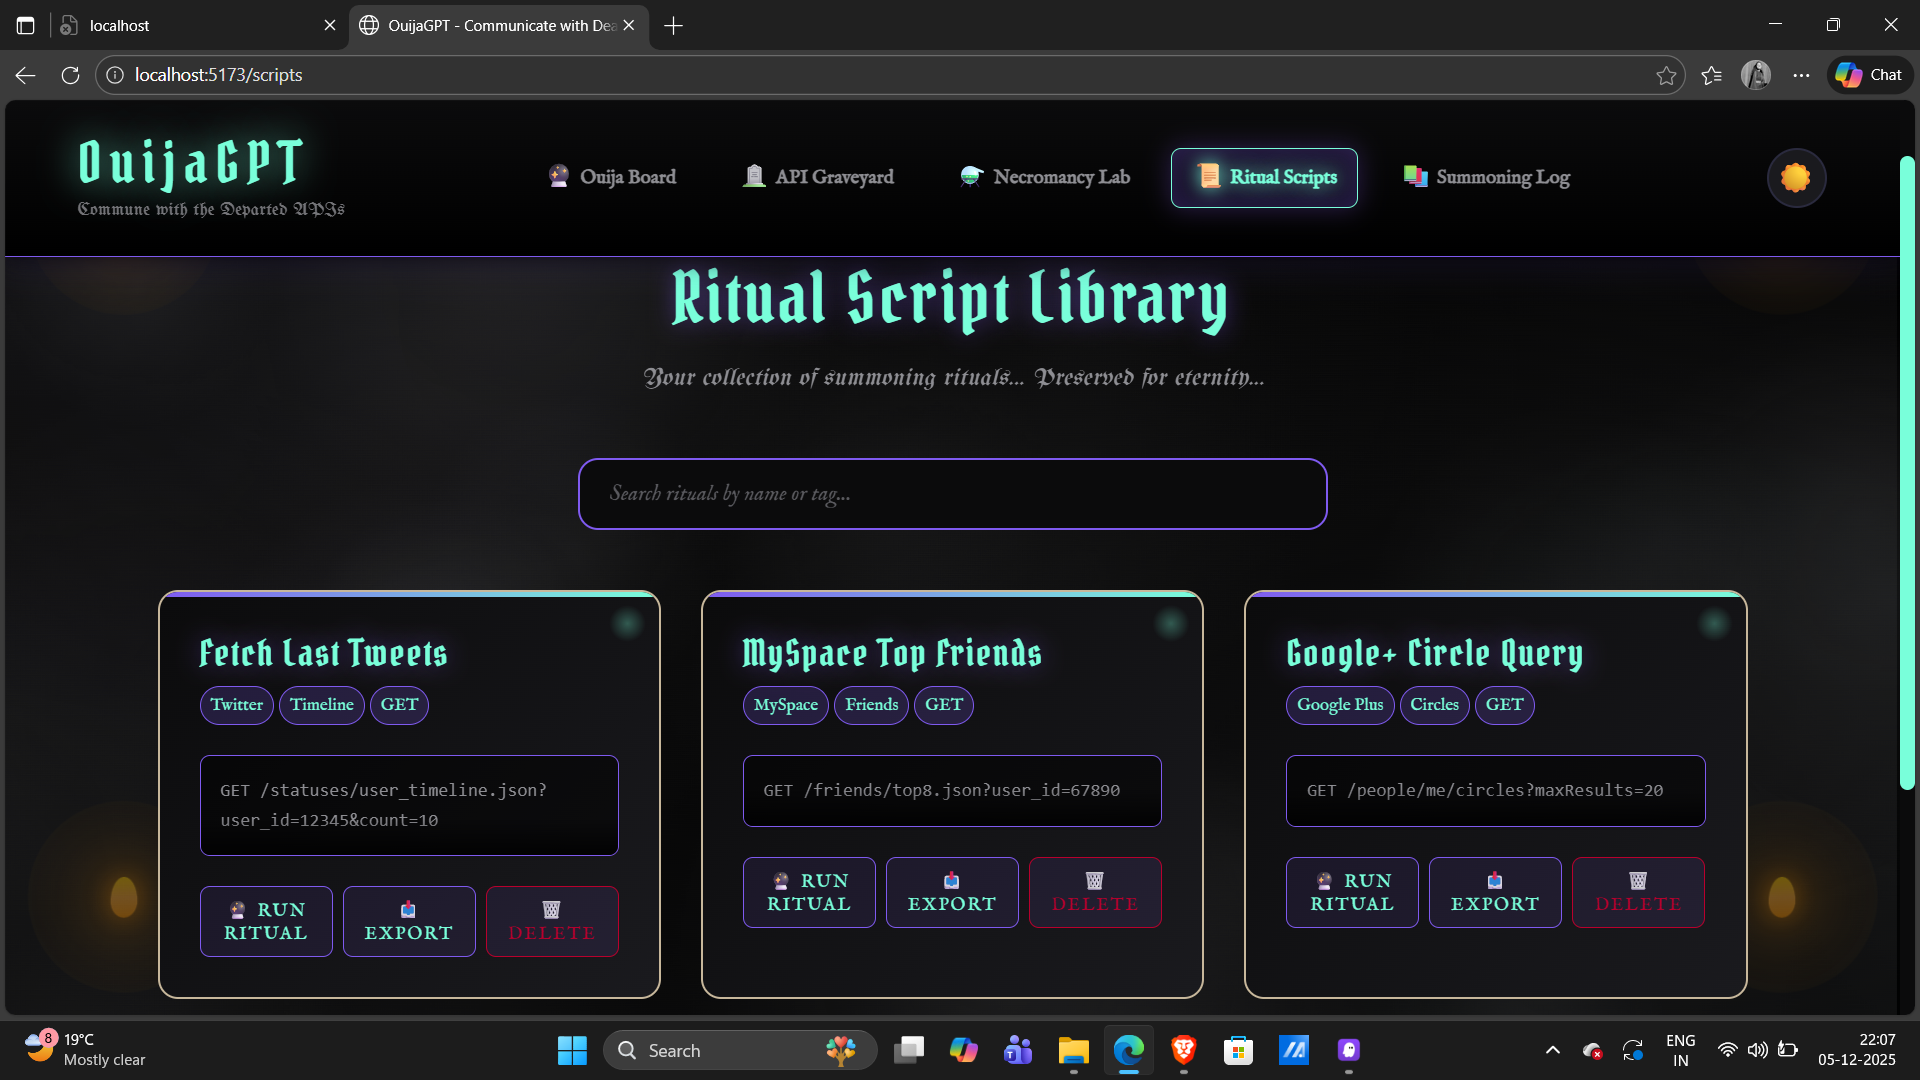The height and width of the screenshot is (1080, 1920).
Task: Open File Explorer from the taskbar
Action: pyautogui.click(x=1073, y=1050)
